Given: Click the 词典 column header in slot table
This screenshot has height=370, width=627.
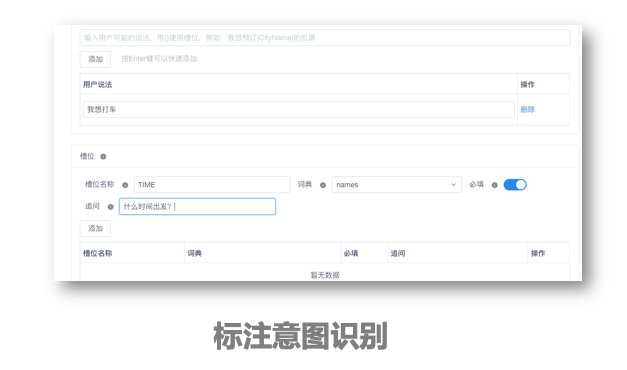Looking at the screenshot, I should point(195,253).
